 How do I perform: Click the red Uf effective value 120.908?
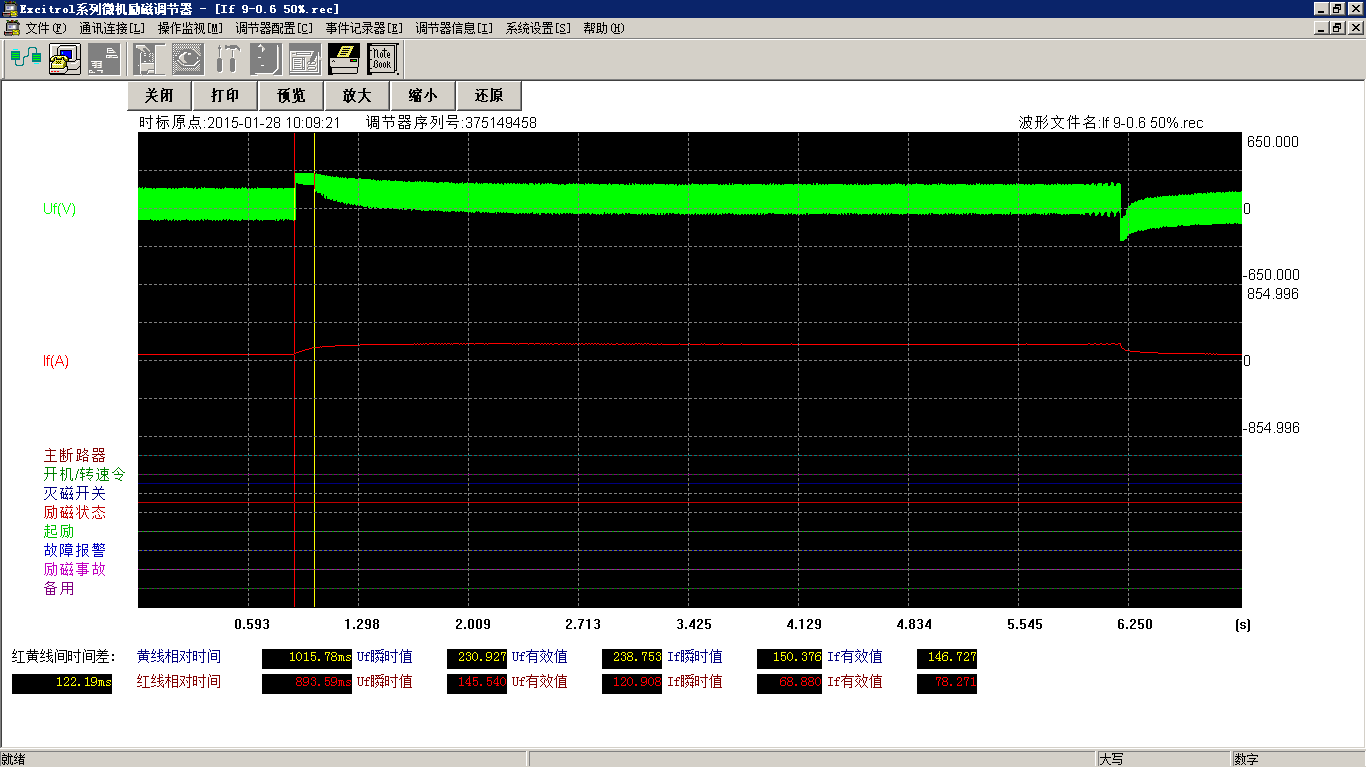(x=632, y=683)
